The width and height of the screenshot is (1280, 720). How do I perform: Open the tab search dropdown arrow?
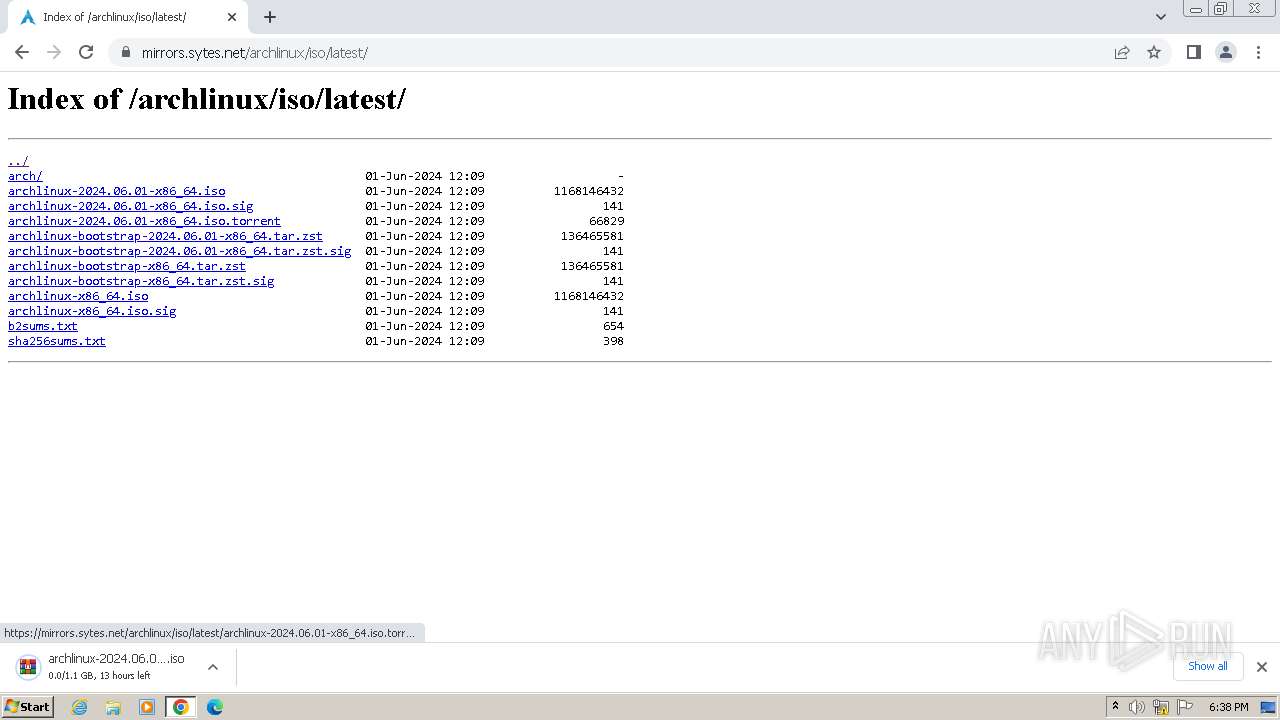[1161, 17]
